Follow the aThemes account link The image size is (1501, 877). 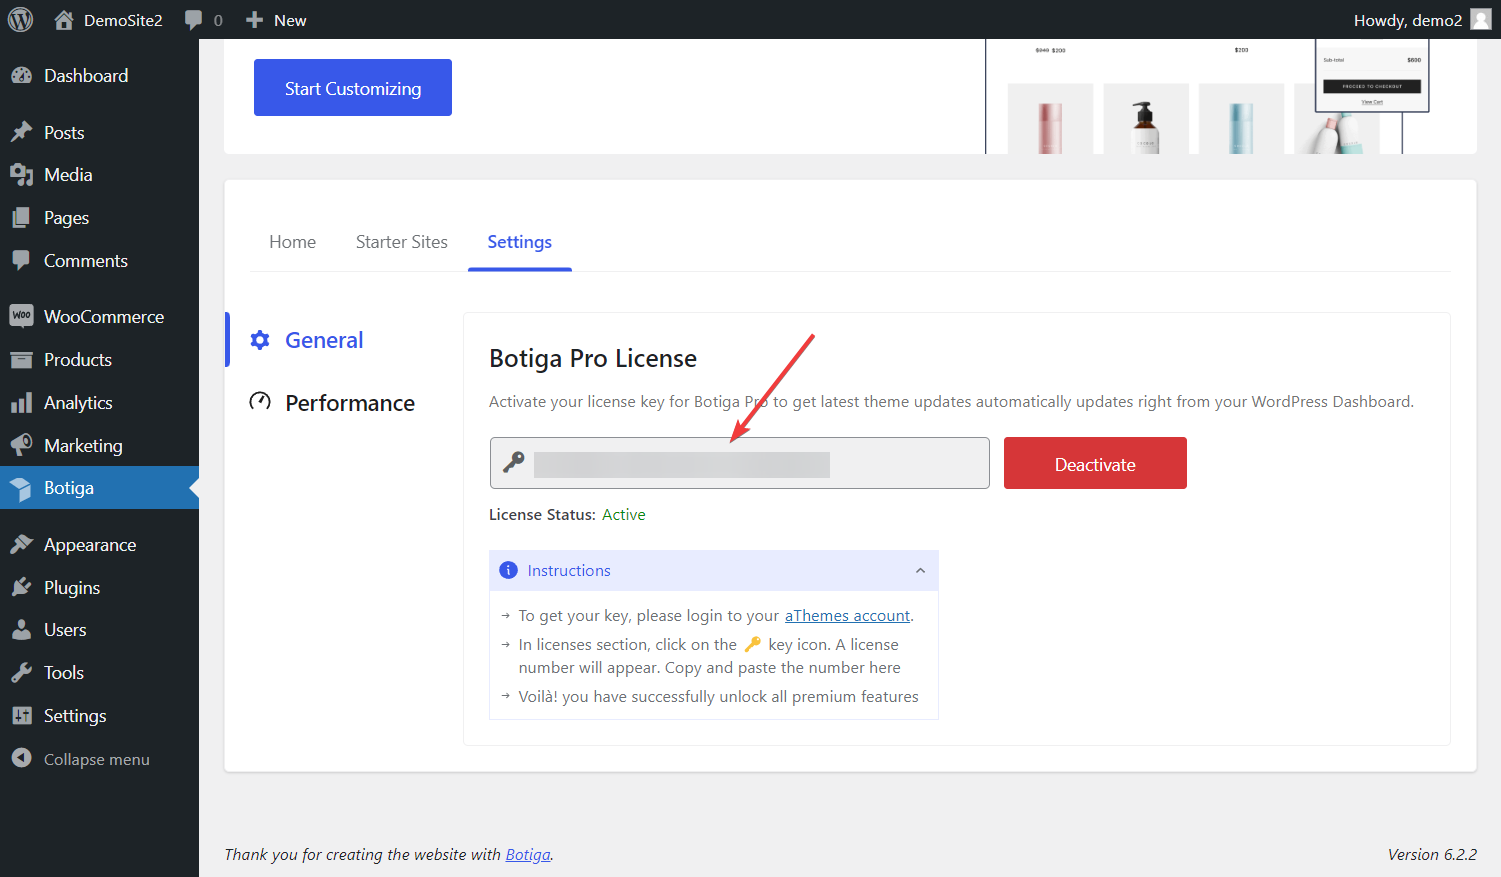(847, 616)
